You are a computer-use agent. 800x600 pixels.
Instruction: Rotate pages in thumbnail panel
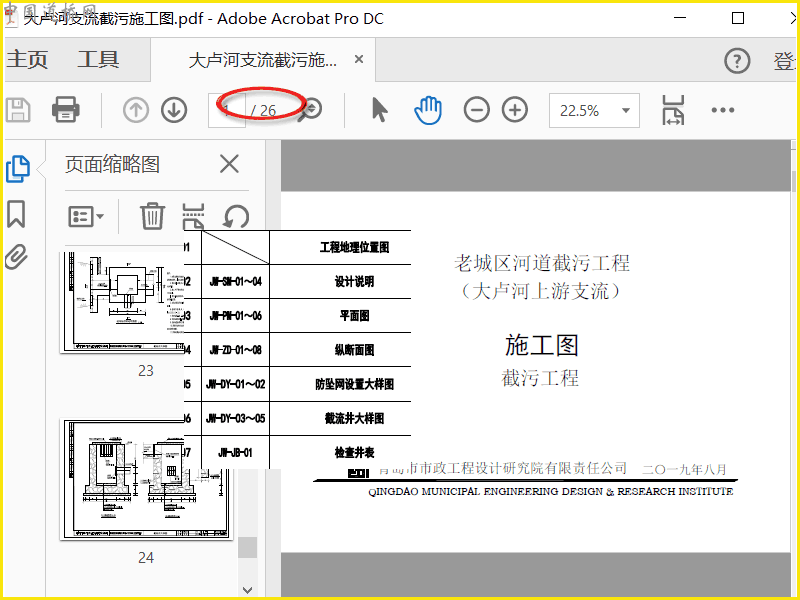point(236,216)
